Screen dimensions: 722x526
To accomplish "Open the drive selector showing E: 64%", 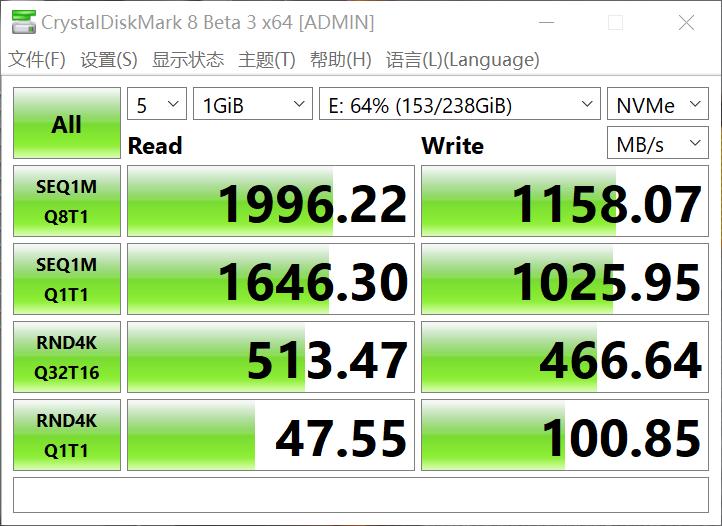I will pos(460,104).
